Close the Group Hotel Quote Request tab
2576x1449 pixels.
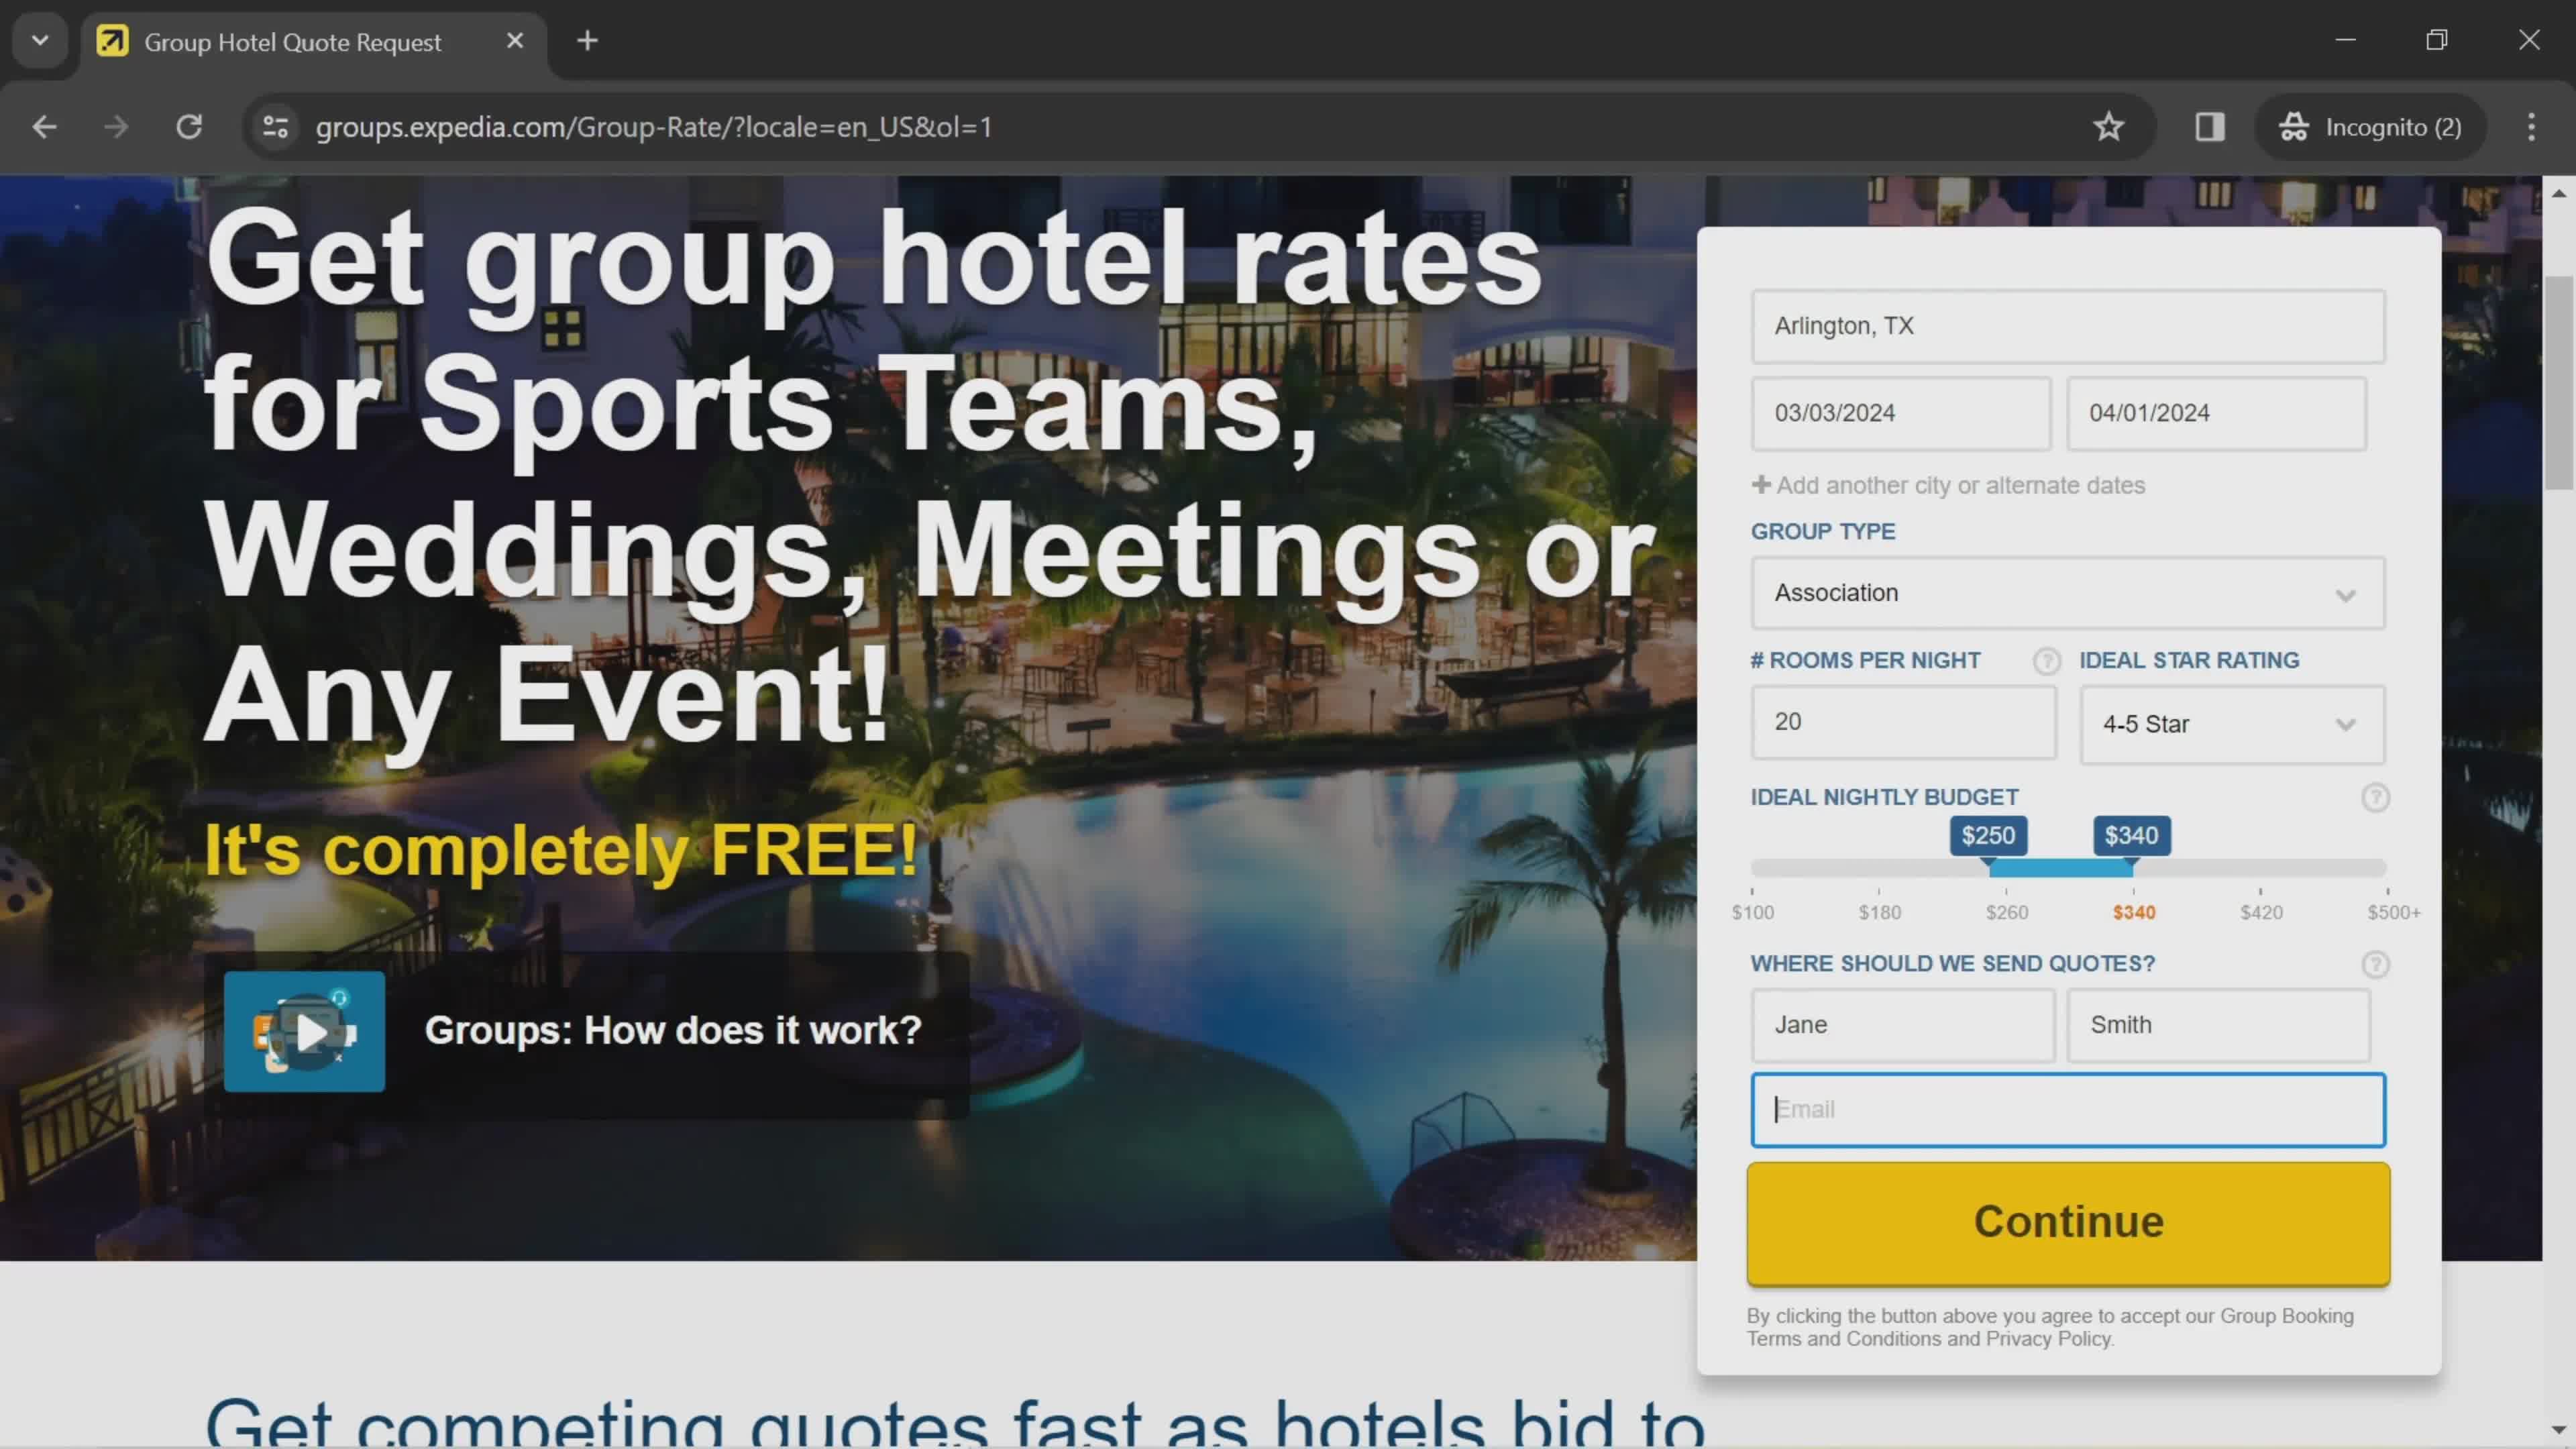pos(515,41)
